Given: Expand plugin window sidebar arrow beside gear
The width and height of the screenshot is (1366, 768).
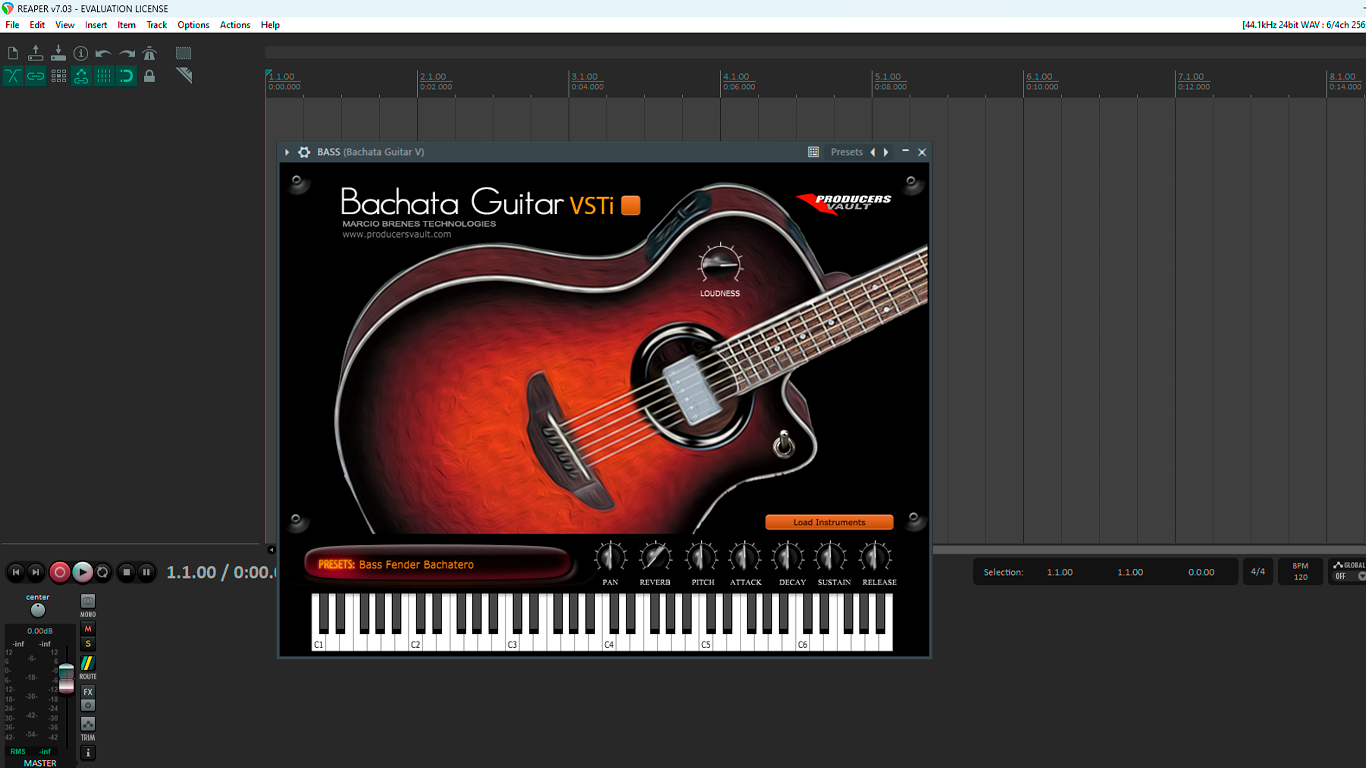Looking at the screenshot, I should tap(287, 152).
